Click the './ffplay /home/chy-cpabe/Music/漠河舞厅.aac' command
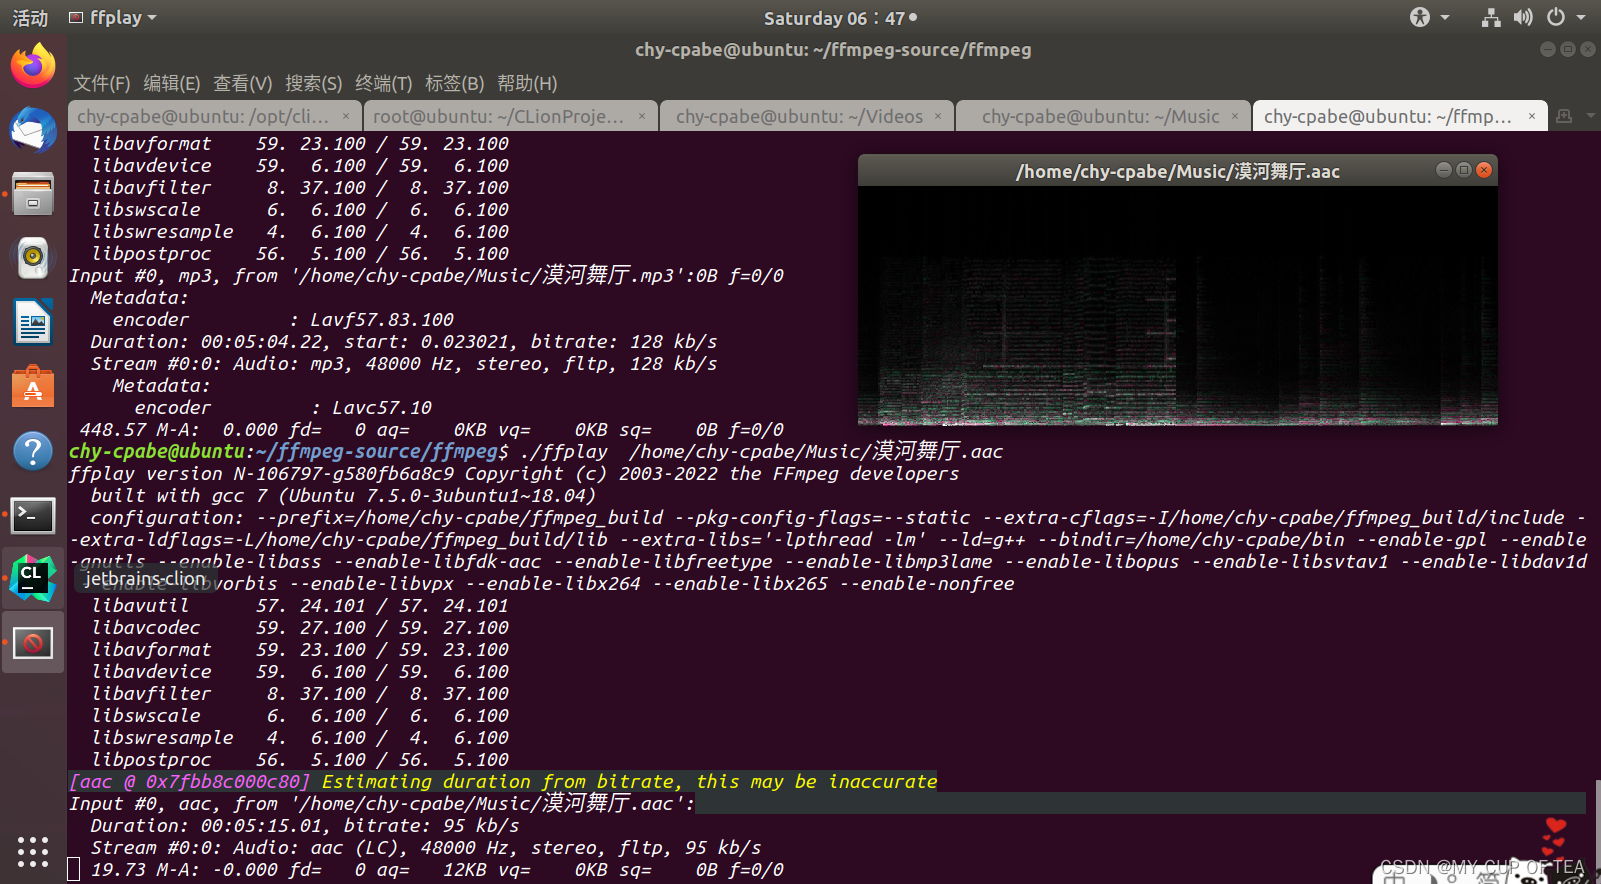Viewport: 1601px width, 884px height. [x=762, y=451]
